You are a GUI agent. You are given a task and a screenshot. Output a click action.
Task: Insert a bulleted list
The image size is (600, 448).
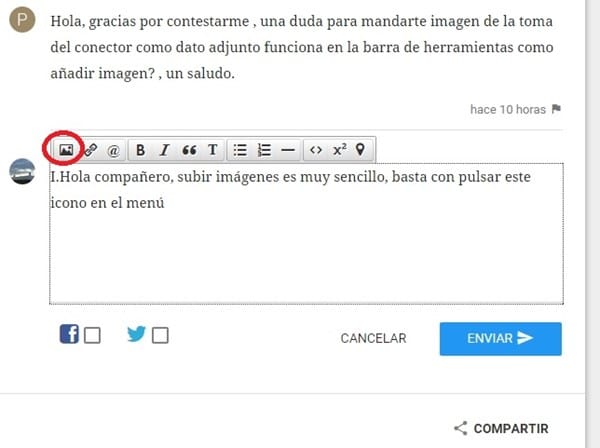point(240,150)
